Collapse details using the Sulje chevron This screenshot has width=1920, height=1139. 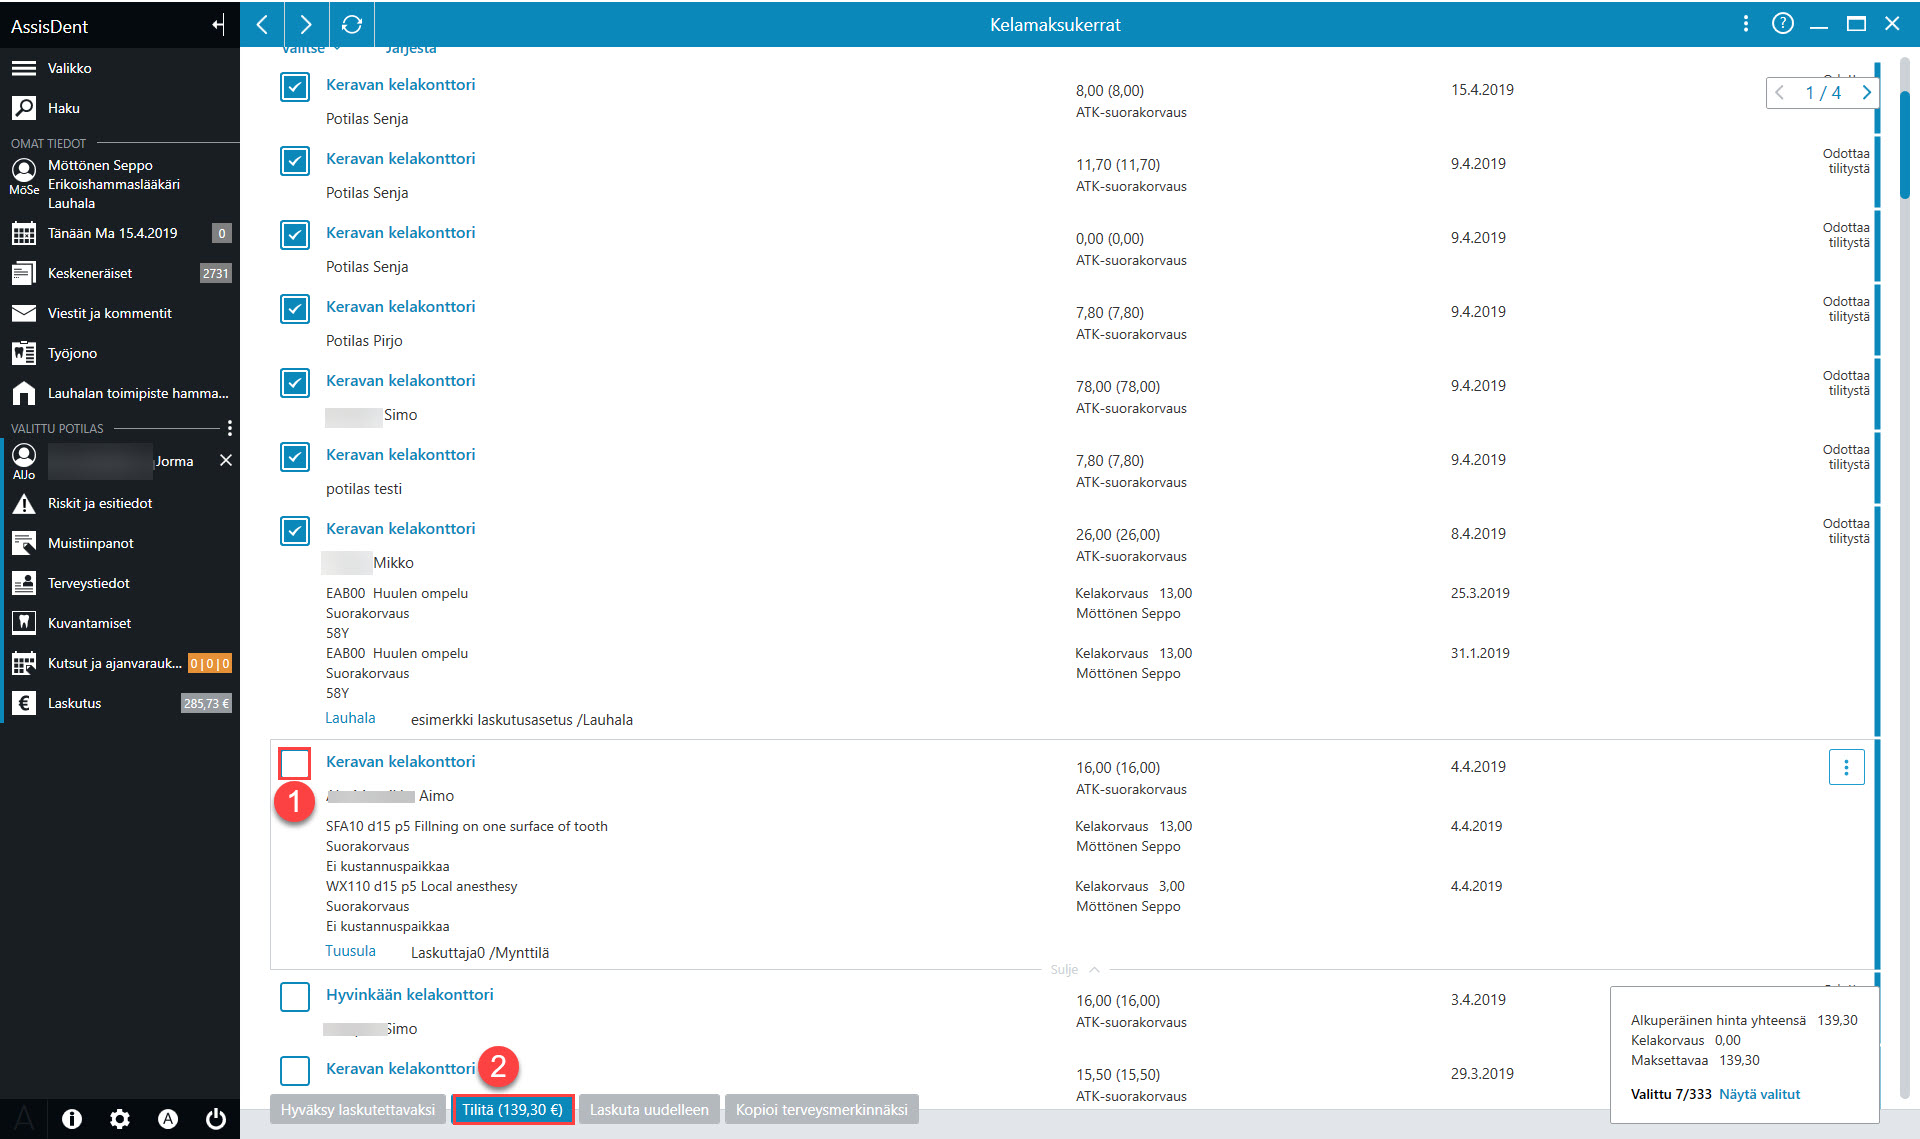pos(1094,970)
